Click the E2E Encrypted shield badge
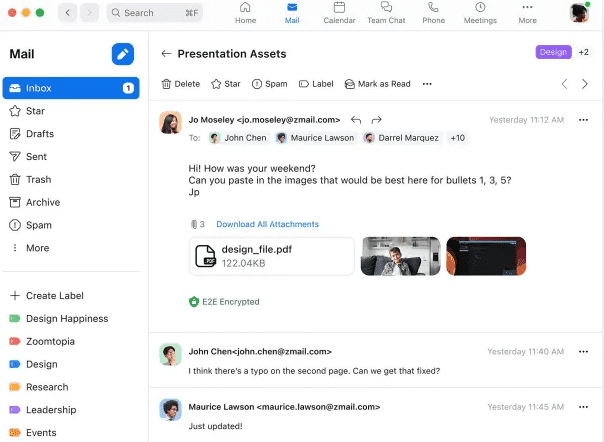The height and width of the screenshot is (442, 604). coord(224,302)
